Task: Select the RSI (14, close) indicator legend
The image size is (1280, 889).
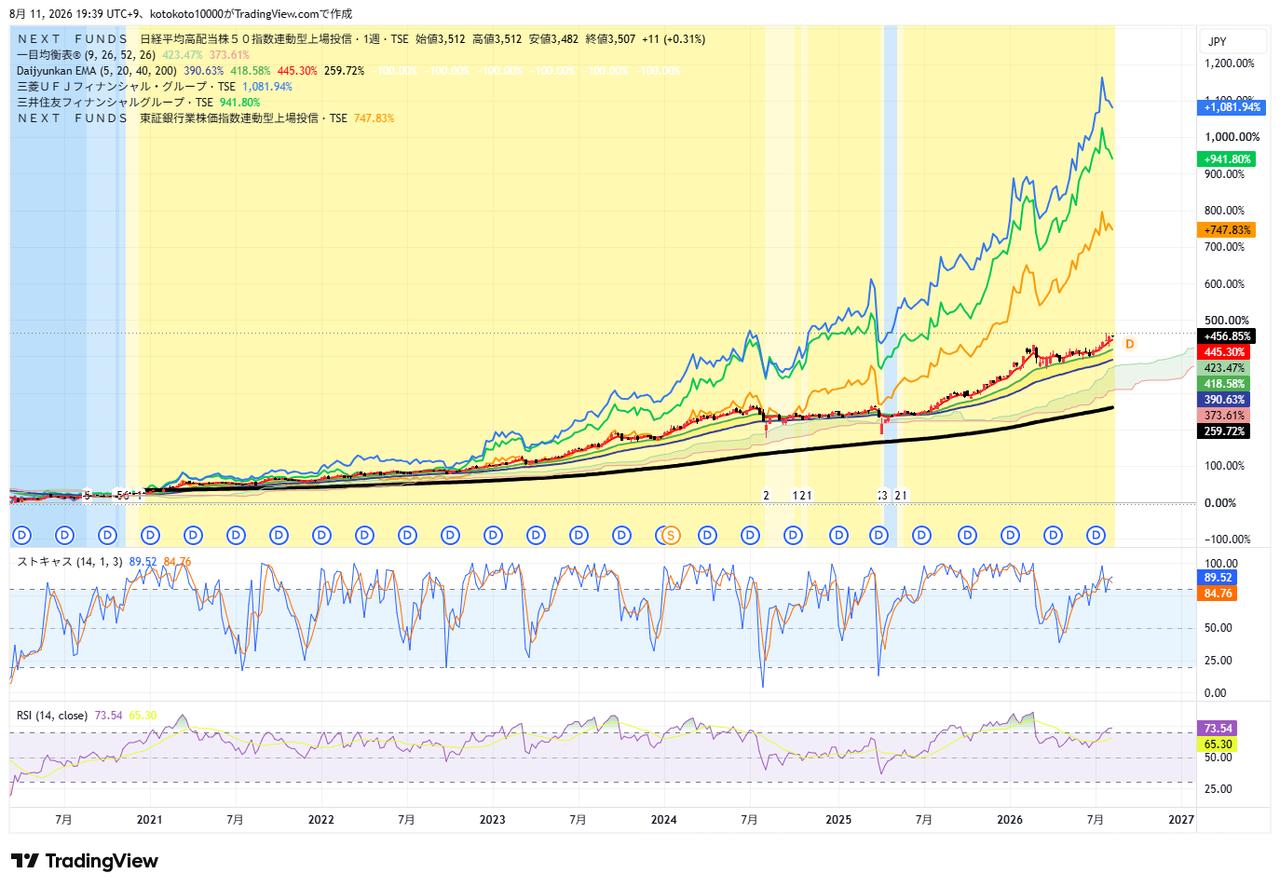Action: tap(52, 715)
